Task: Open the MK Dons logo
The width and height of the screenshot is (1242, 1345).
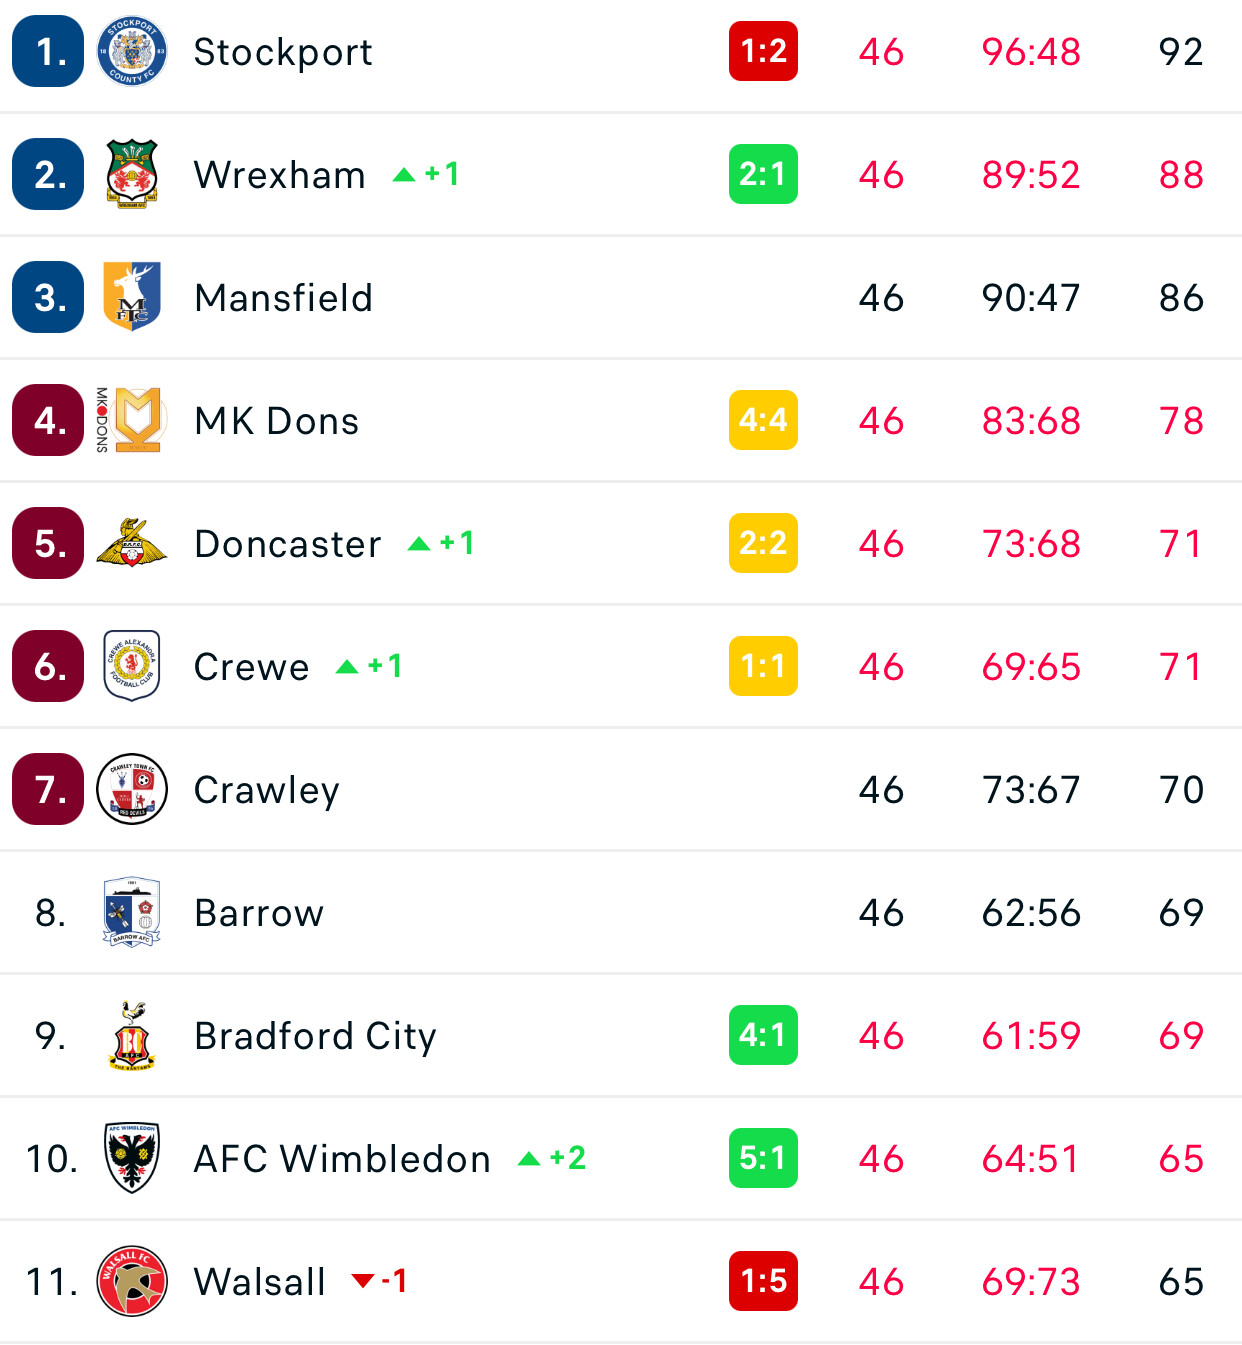Action: pyautogui.click(x=130, y=420)
